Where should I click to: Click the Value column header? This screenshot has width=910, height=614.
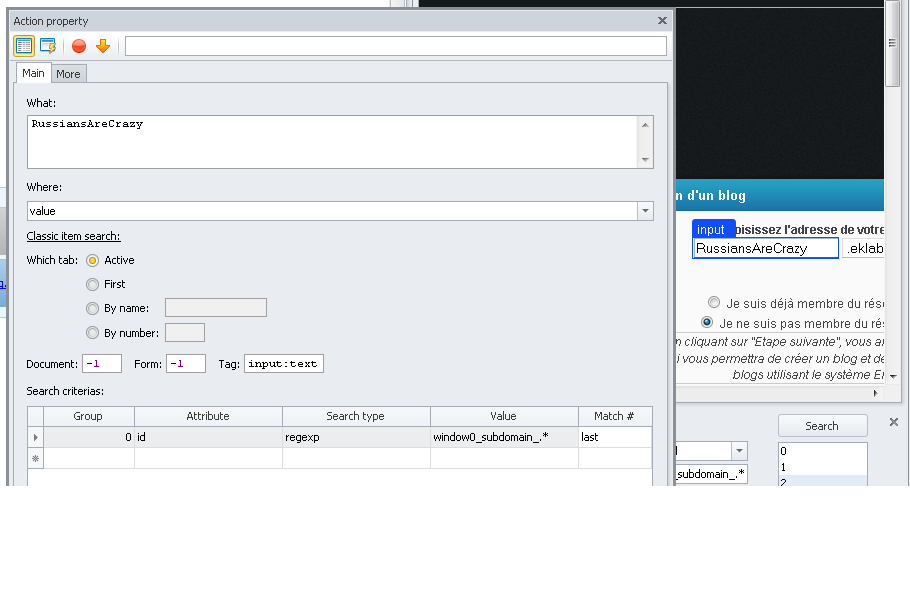(x=504, y=416)
